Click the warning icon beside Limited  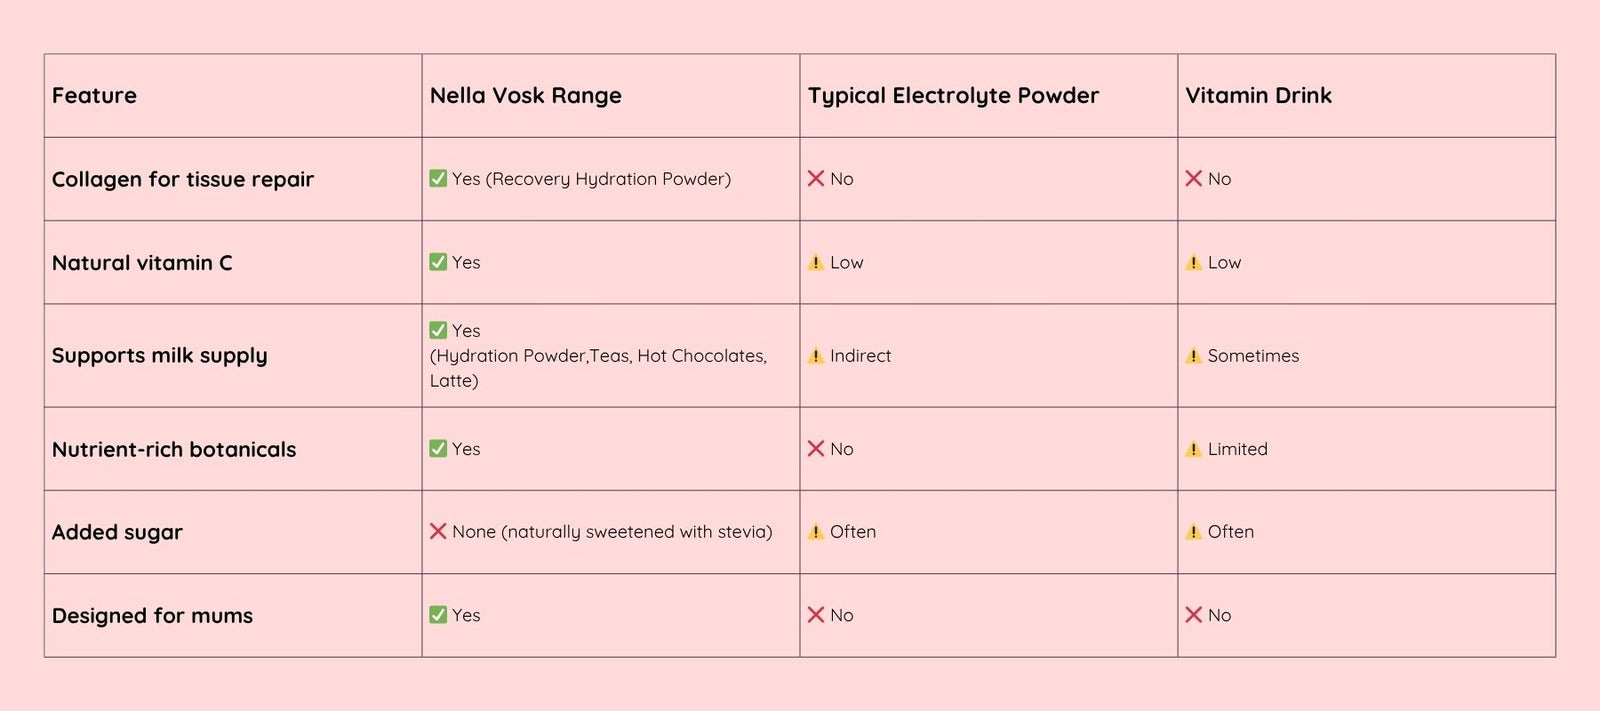coord(1193,450)
